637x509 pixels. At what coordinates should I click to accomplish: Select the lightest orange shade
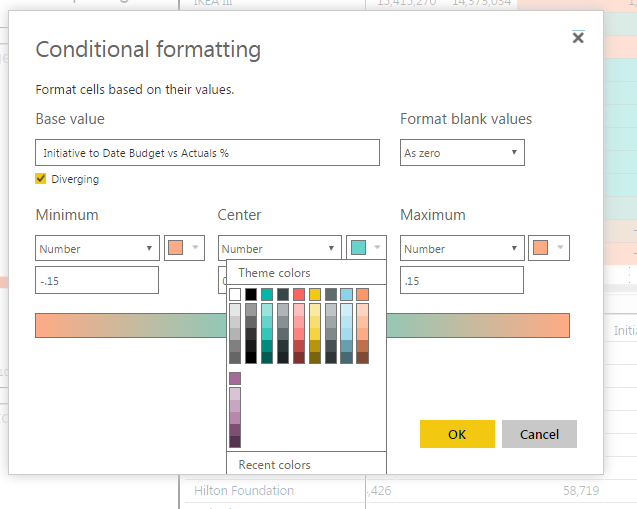pos(362,310)
